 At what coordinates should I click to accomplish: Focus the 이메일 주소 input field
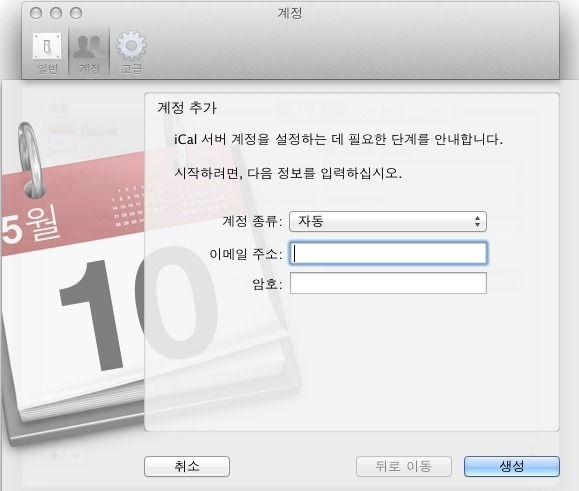pyautogui.click(x=388, y=253)
